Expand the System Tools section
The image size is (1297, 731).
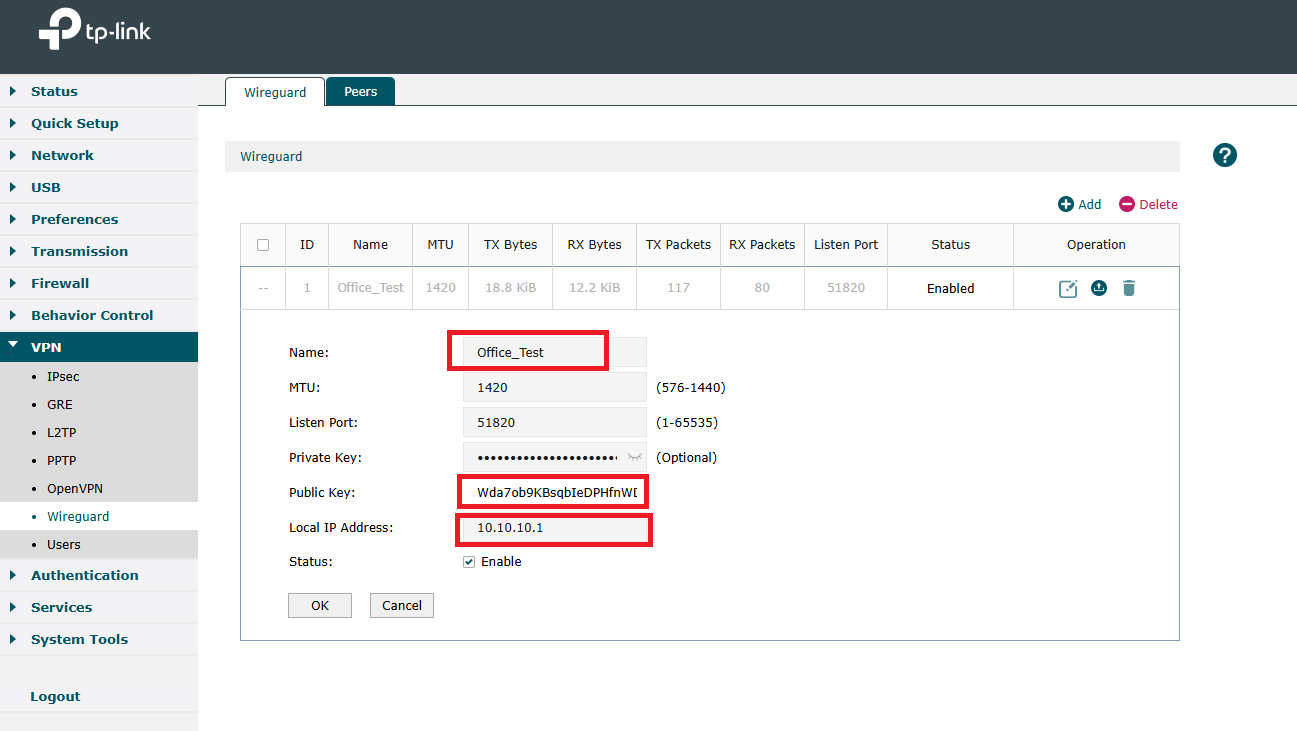tap(99, 639)
